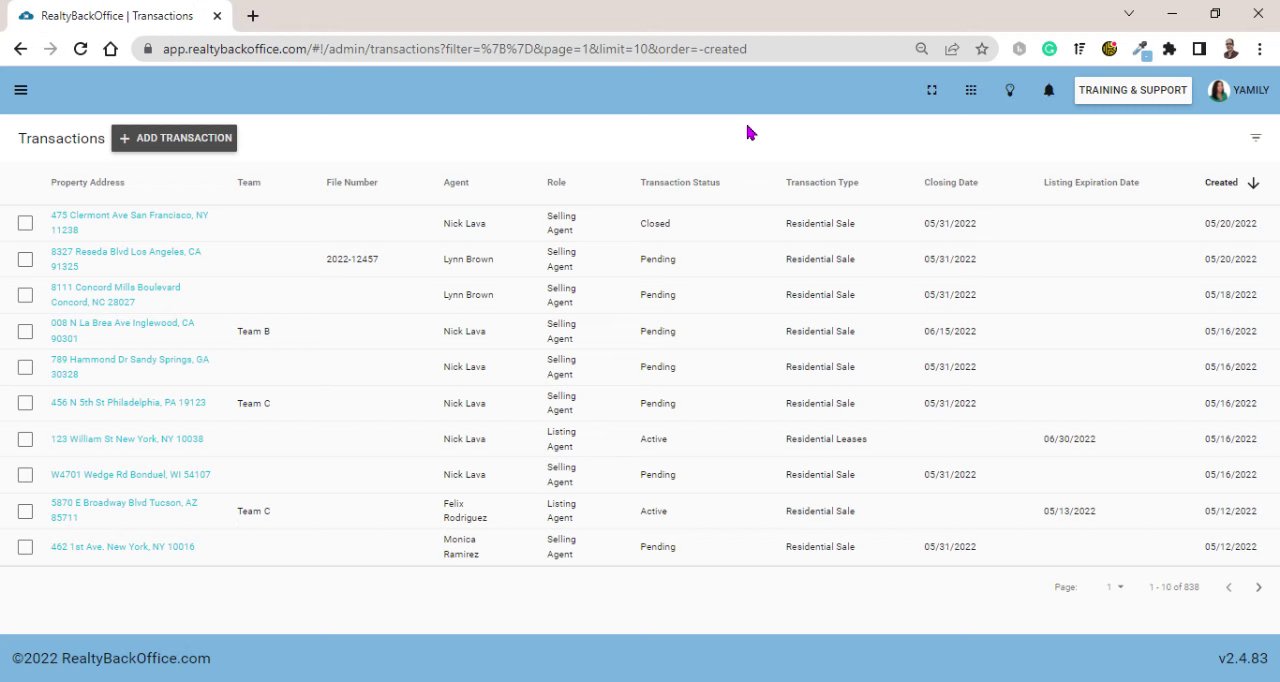Open the Grammarly extension icon
The image size is (1280, 682).
(1049, 48)
